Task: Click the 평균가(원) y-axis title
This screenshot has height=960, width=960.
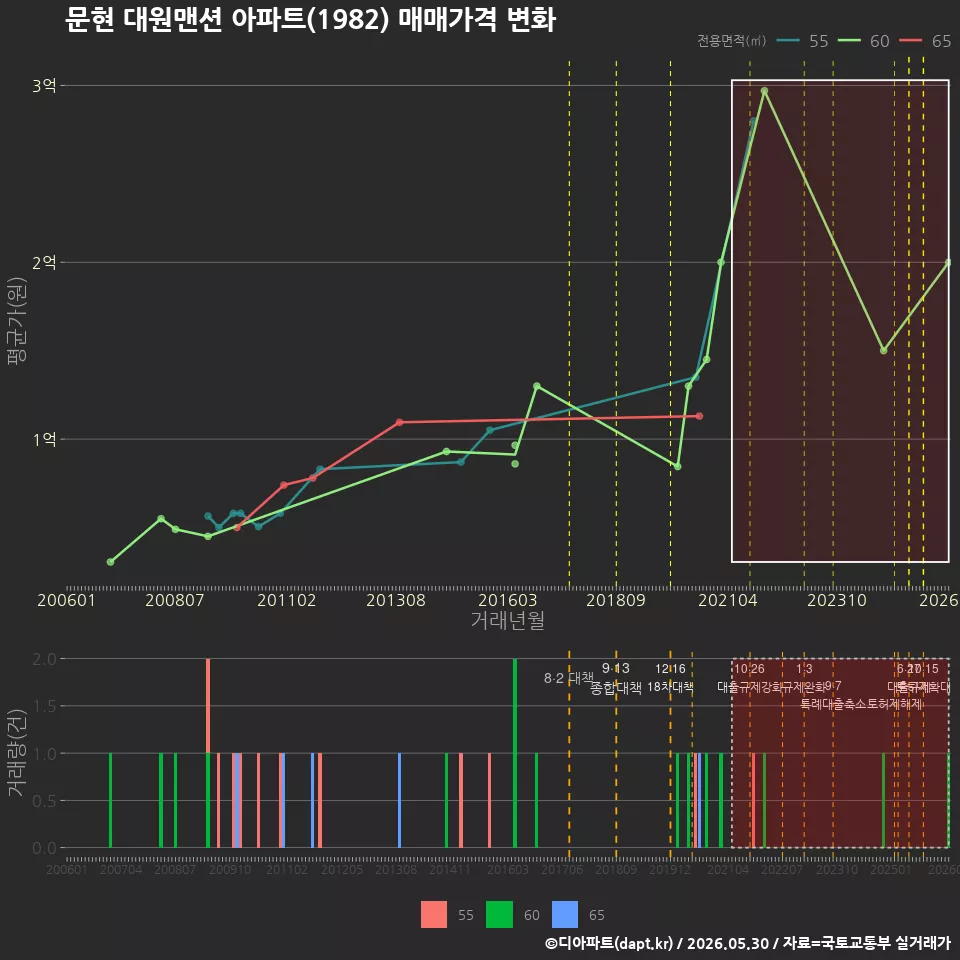Action: [x=17, y=321]
